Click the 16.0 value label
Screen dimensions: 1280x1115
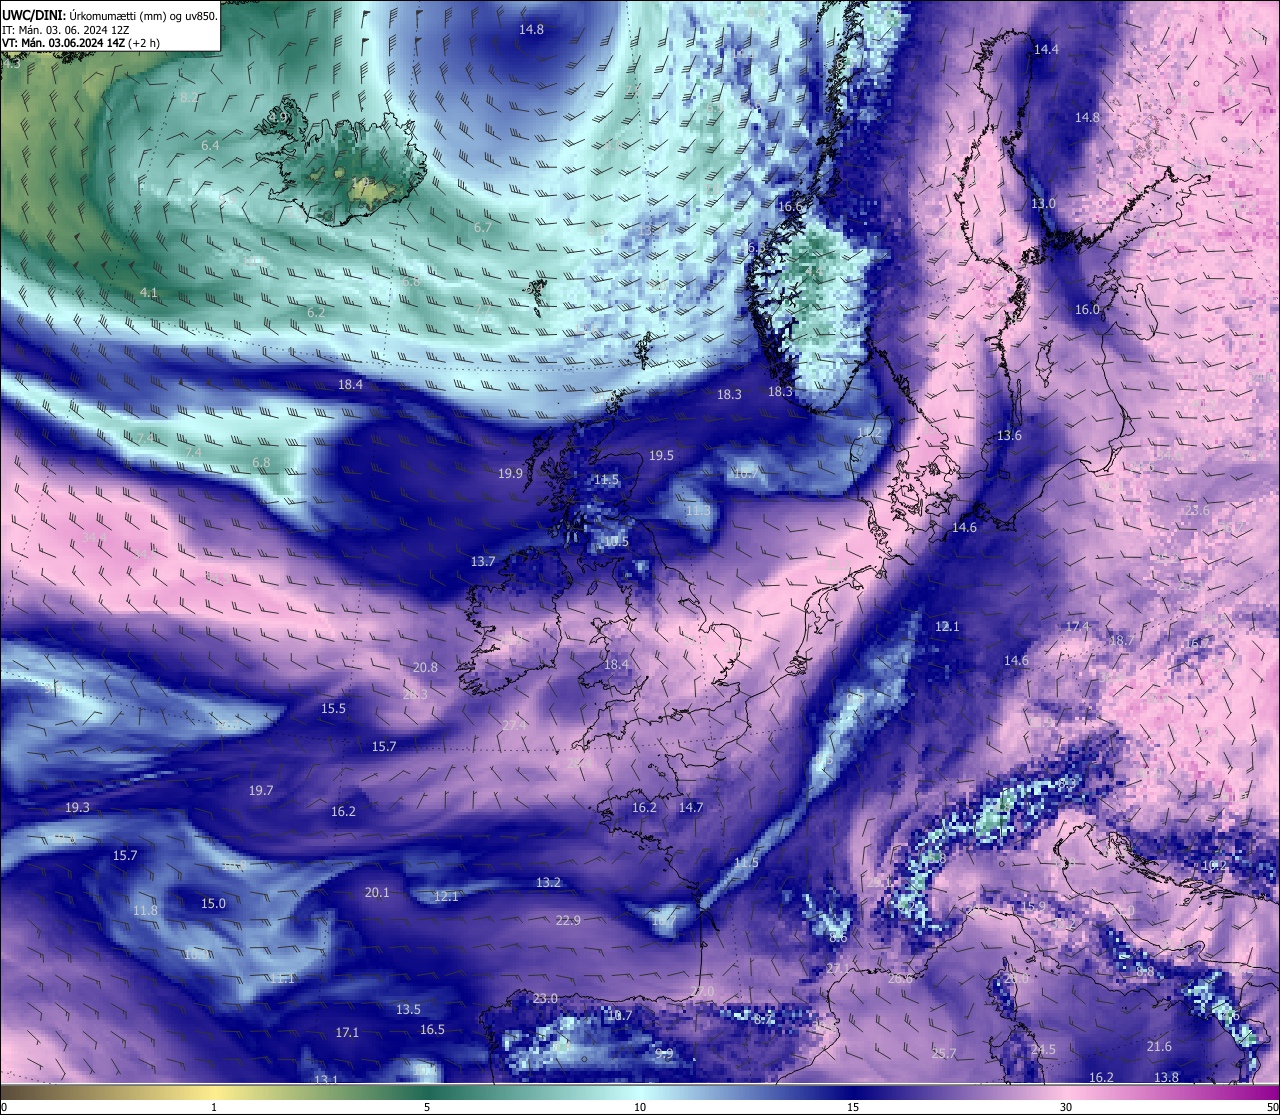tap(1087, 309)
